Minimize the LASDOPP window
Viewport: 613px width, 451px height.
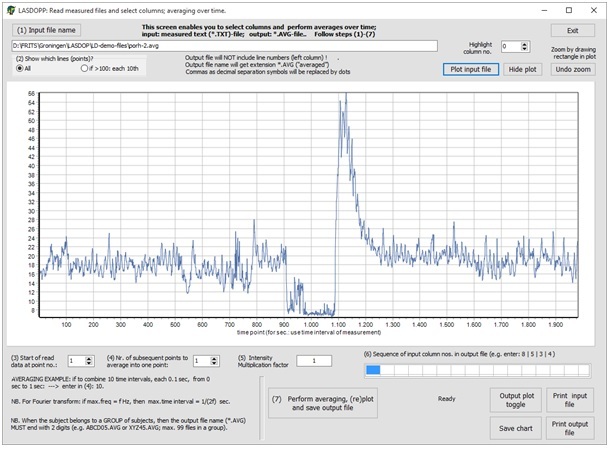click(545, 11)
